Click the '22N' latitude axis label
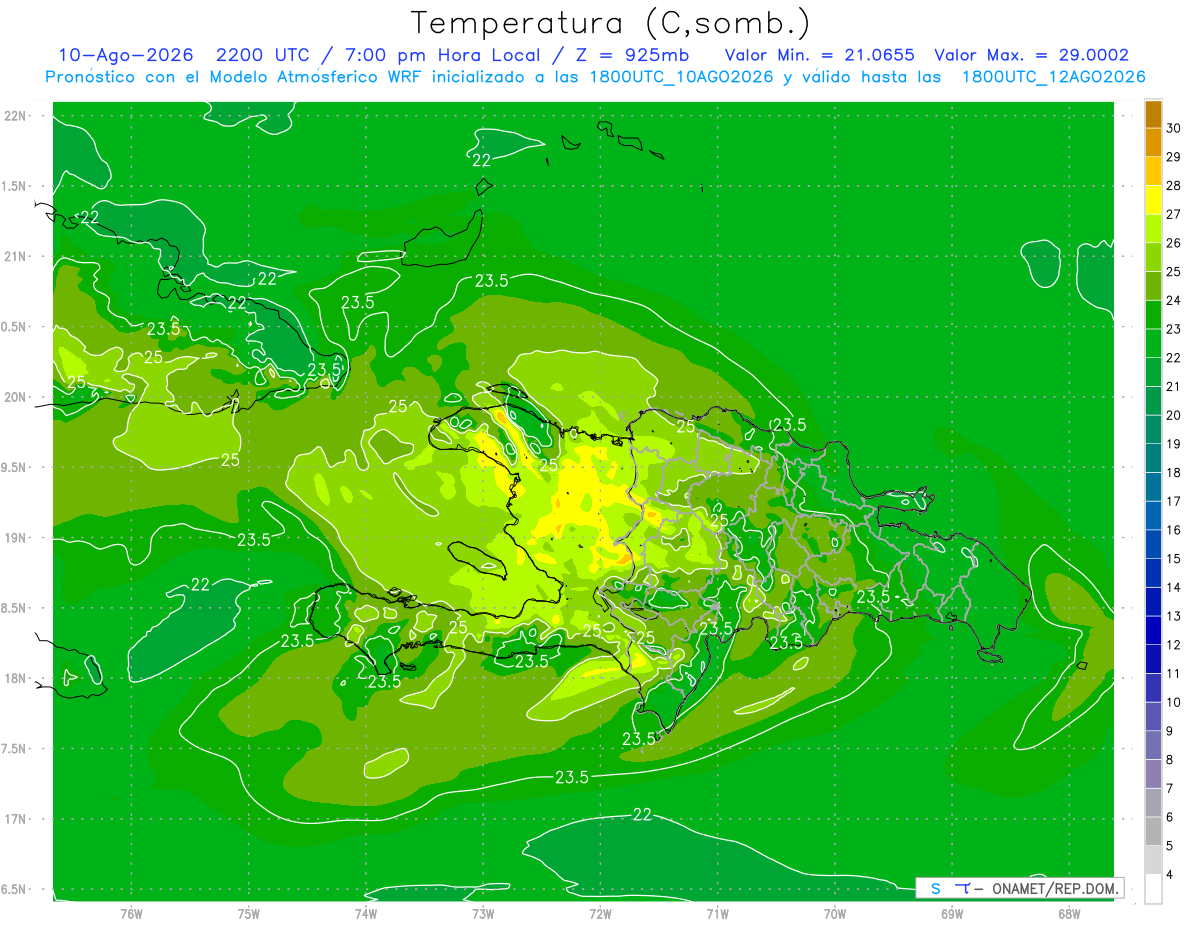 pyautogui.click(x=15, y=116)
